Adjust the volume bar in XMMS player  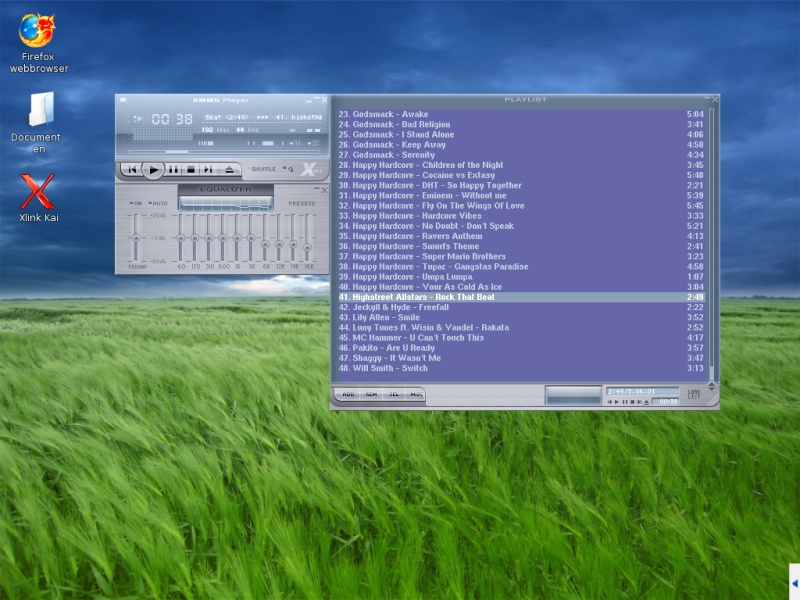coord(206,143)
